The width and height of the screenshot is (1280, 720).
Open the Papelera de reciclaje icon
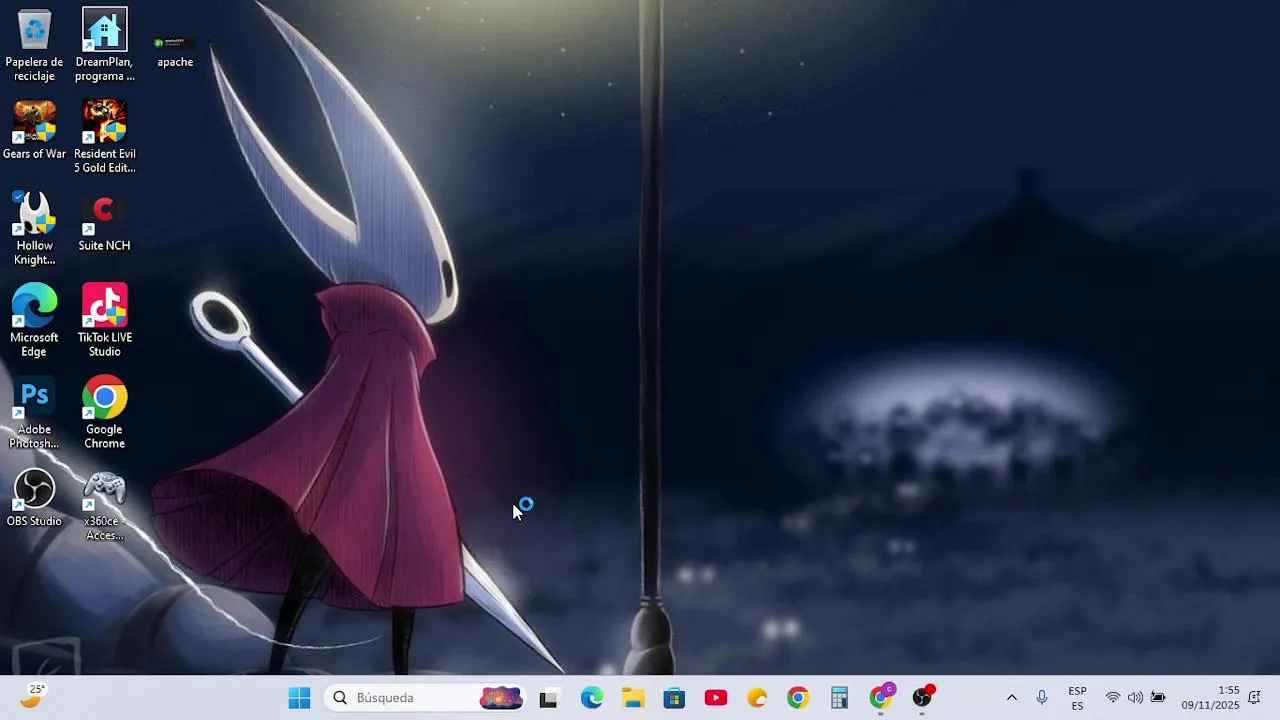[34, 45]
